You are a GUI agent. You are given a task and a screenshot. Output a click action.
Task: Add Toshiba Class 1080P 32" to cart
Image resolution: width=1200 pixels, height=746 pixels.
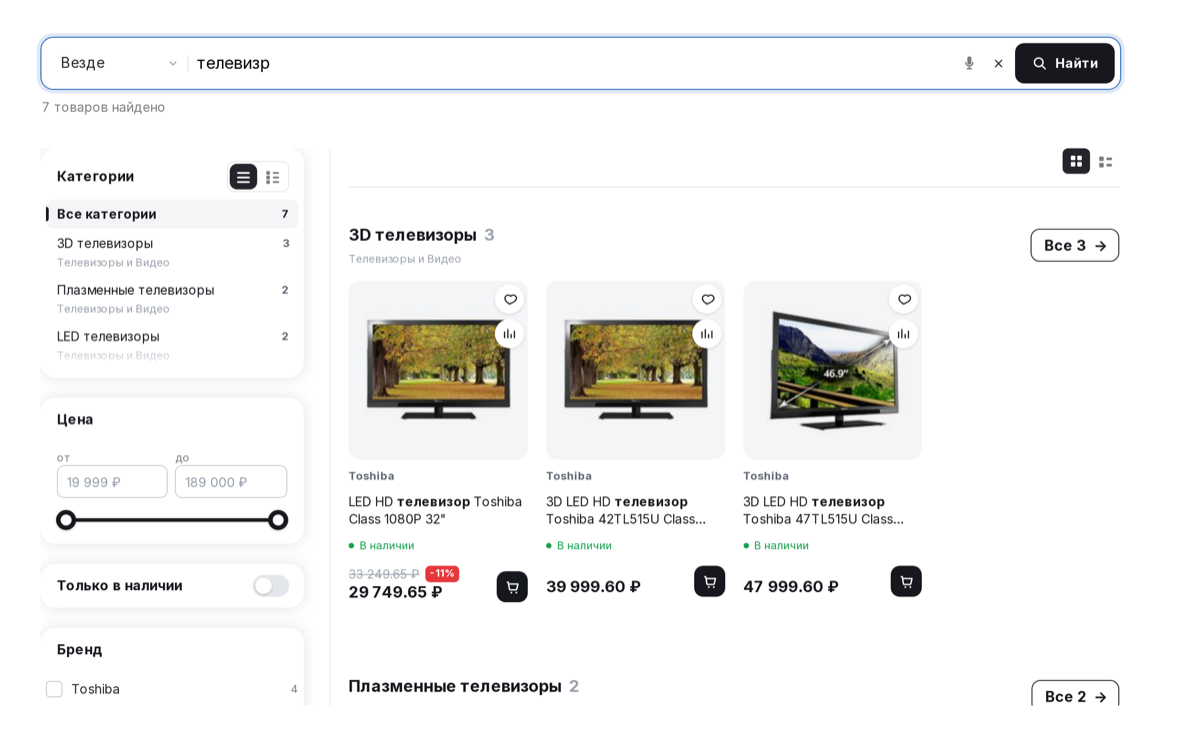pos(512,587)
